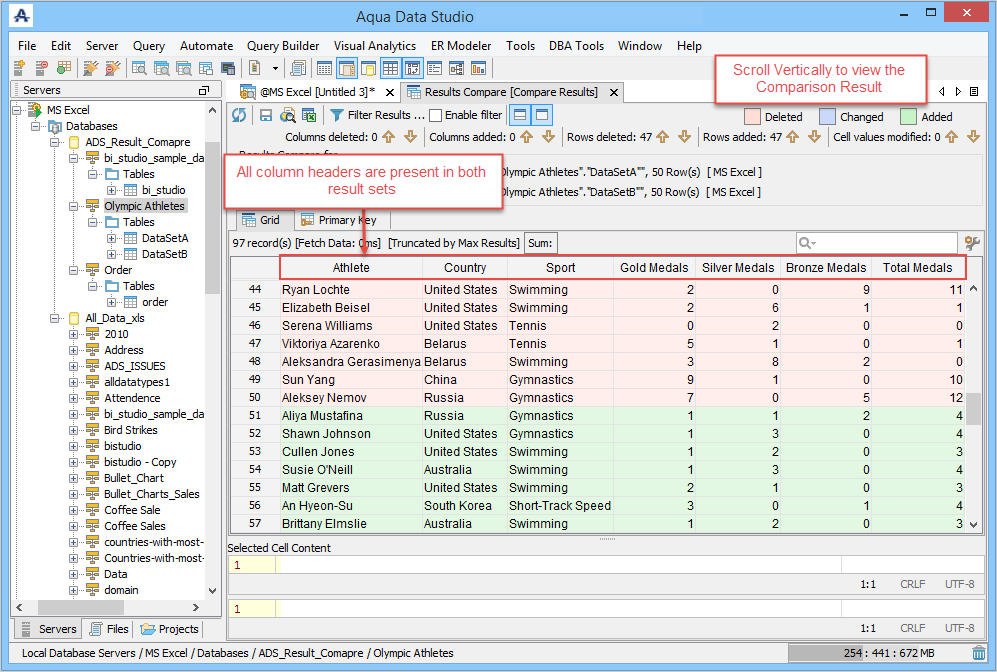Toggle the single pane view button
This screenshot has height=672, width=997.
click(541, 115)
